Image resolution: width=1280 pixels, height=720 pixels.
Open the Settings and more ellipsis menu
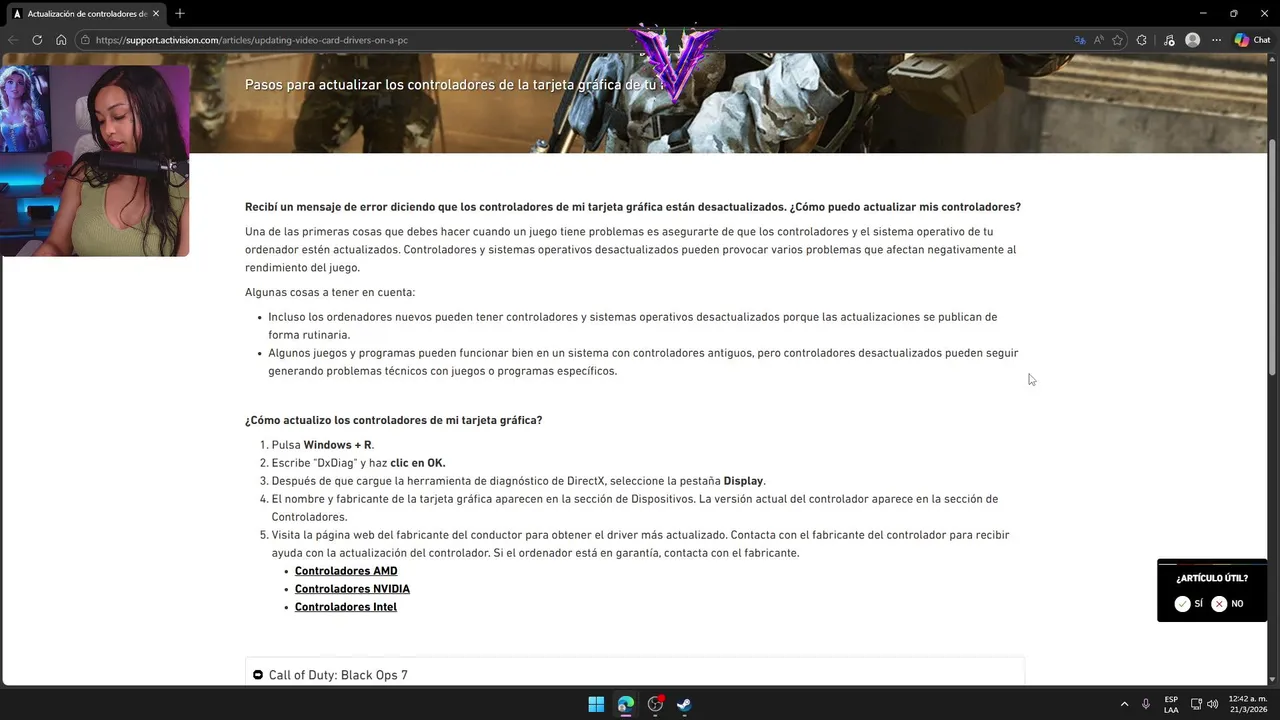pyautogui.click(x=1216, y=40)
